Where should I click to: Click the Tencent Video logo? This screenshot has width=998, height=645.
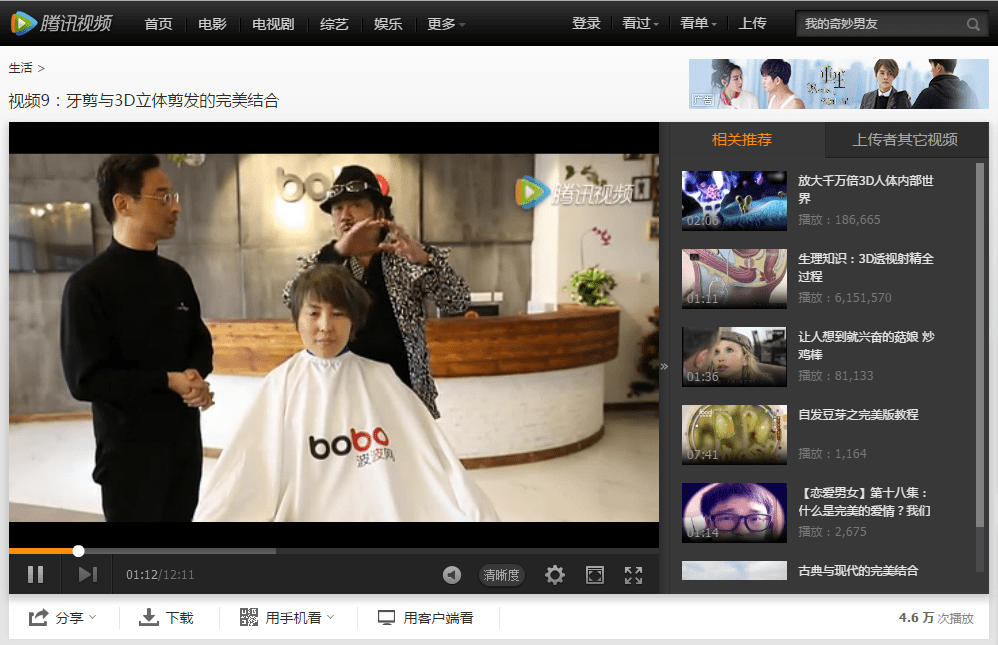click(62, 24)
